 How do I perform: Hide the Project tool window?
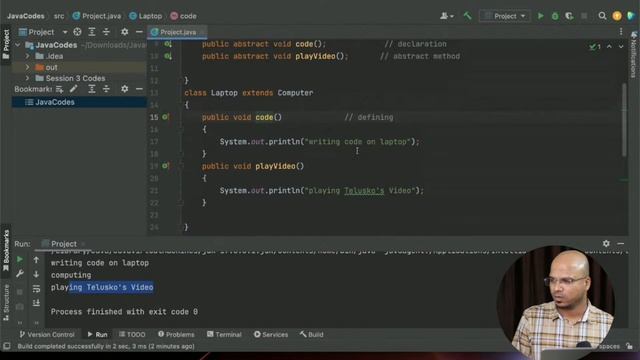click(x=139, y=32)
